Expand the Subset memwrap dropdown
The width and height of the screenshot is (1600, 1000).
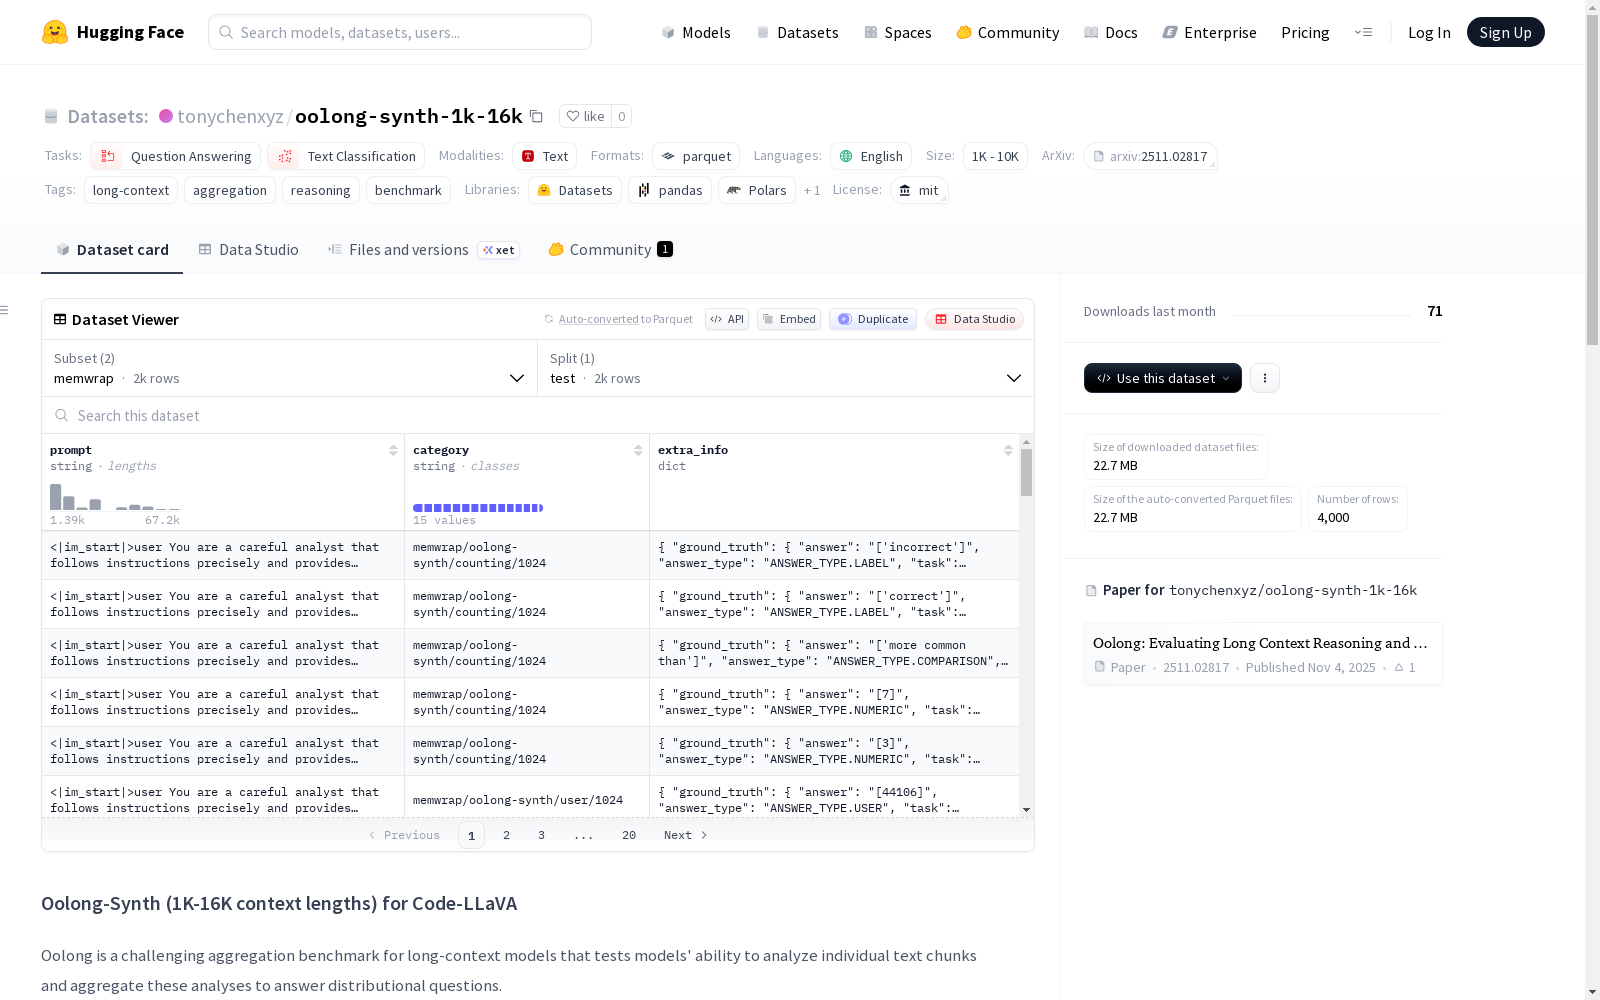[x=290, y=368]
